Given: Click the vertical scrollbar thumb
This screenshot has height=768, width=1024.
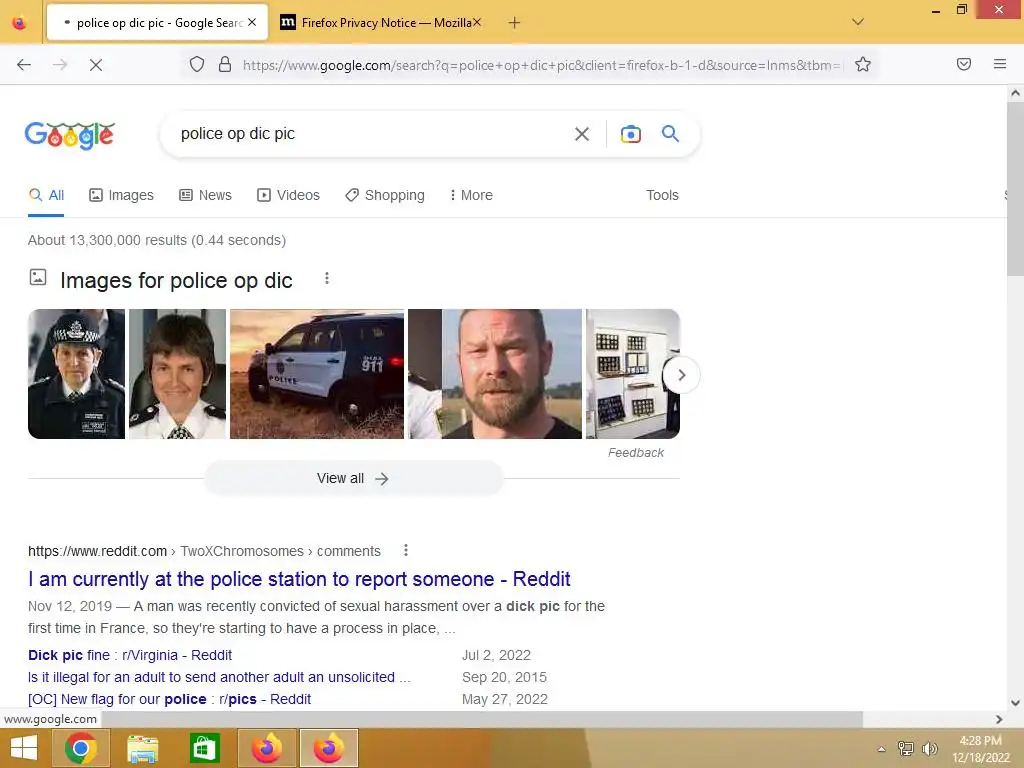Looking at the screenshot, I should pos(1015,189).
